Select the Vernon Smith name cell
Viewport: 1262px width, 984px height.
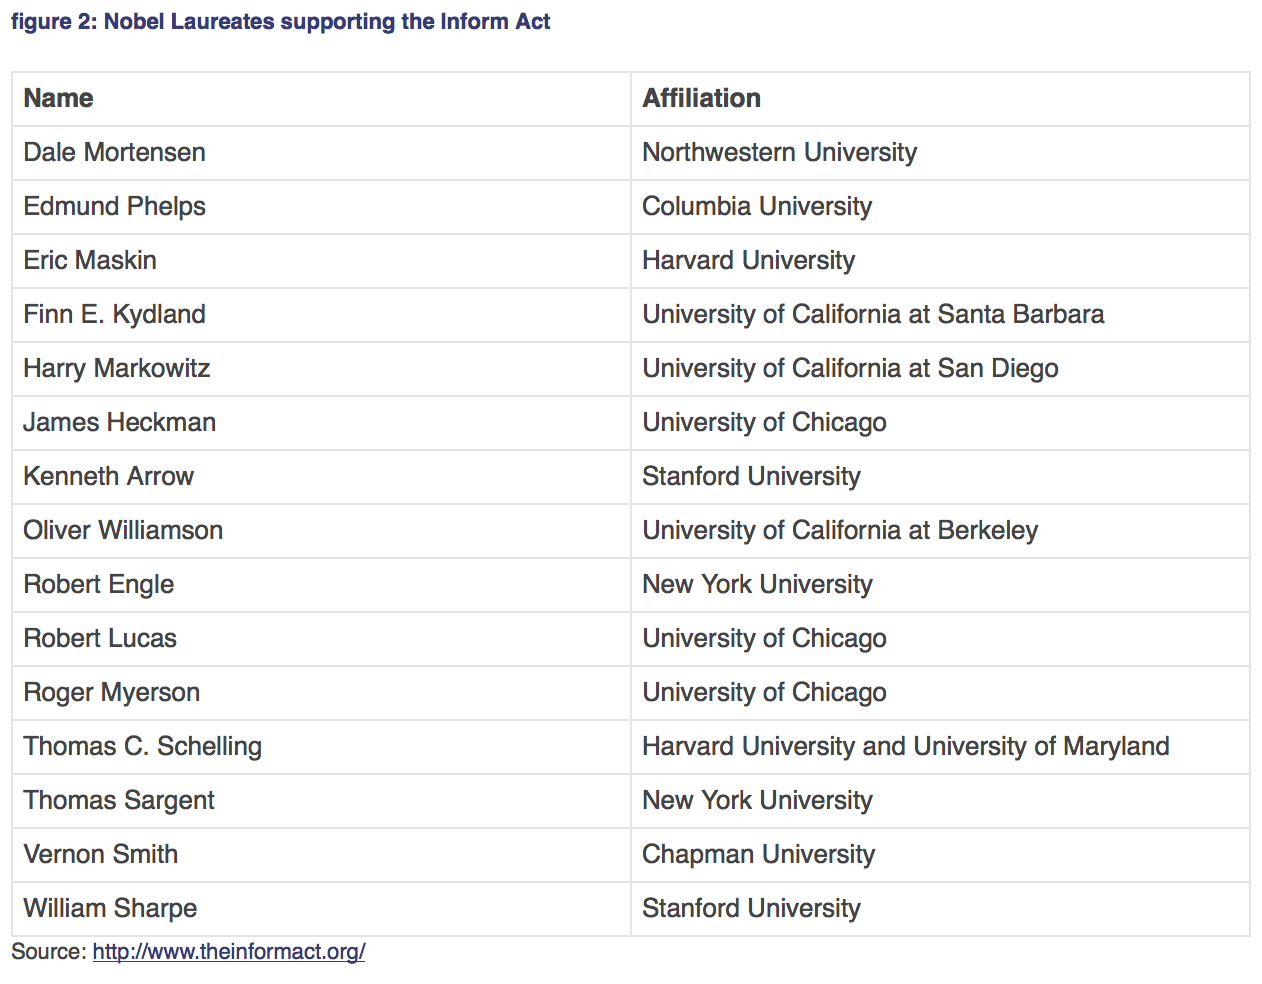click(100, 854)
